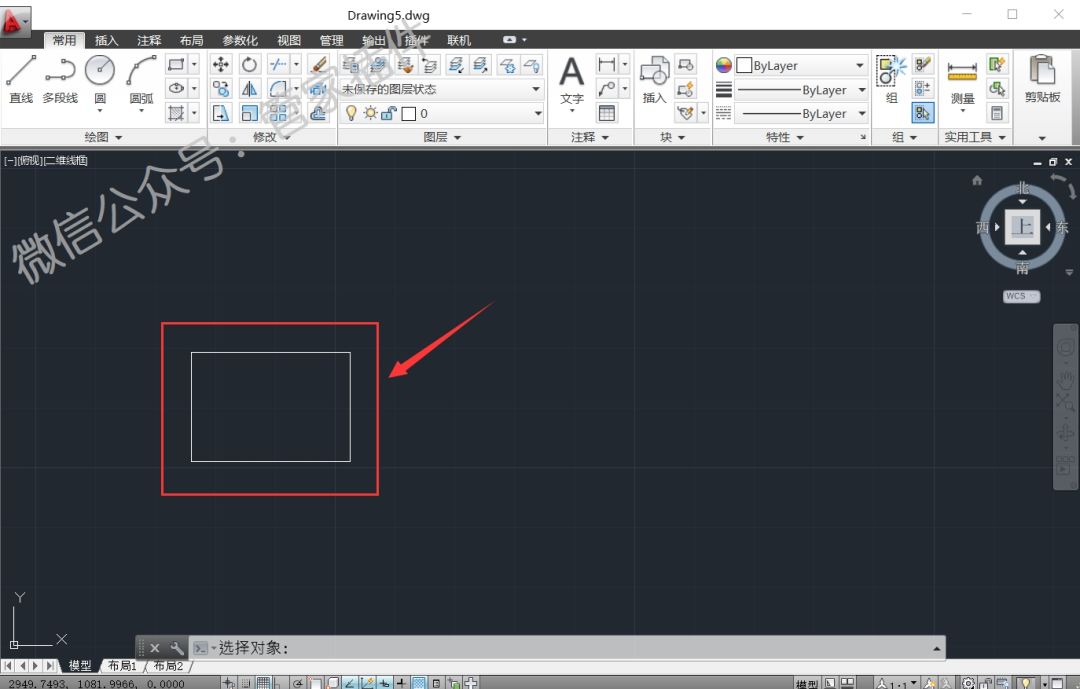Screen dimensions: 1080x689
Task: Toggle layer 0 freeze sun icon
Action: [x=371, y=113]
